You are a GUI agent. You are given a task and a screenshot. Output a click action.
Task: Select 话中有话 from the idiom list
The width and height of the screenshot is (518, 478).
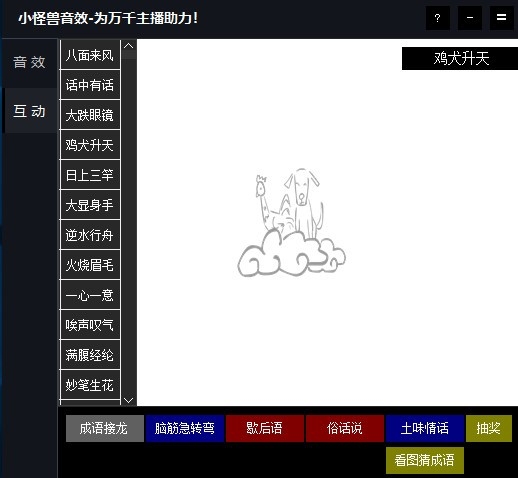tap(90, 85)
